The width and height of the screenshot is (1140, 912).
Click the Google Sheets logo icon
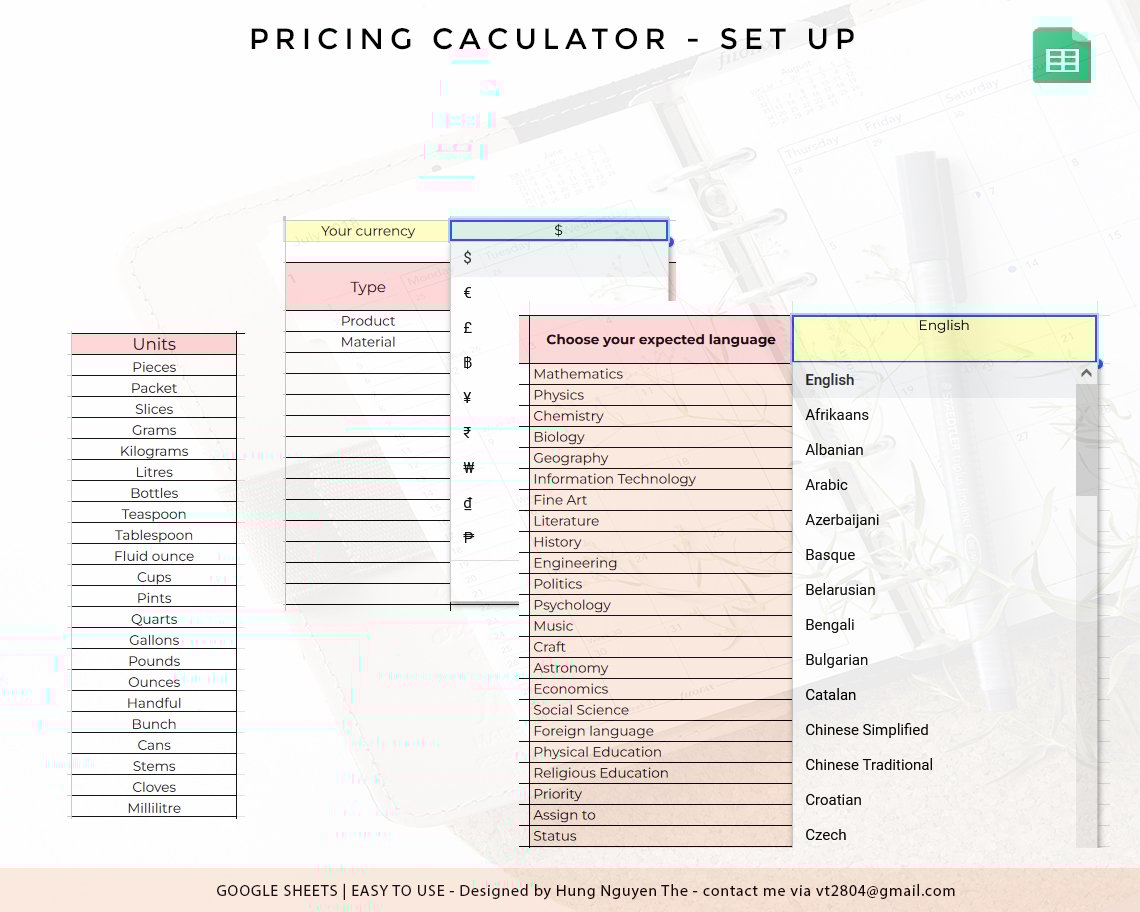[x=1062, y=56]
